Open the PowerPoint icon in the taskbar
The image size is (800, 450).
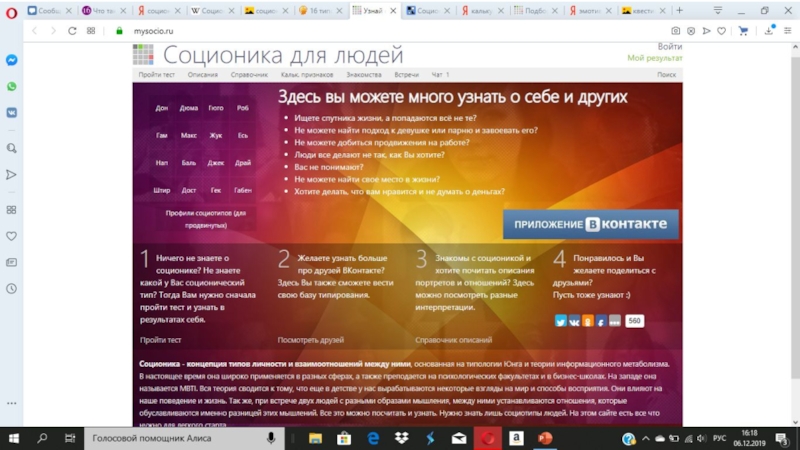click(545, 438)
